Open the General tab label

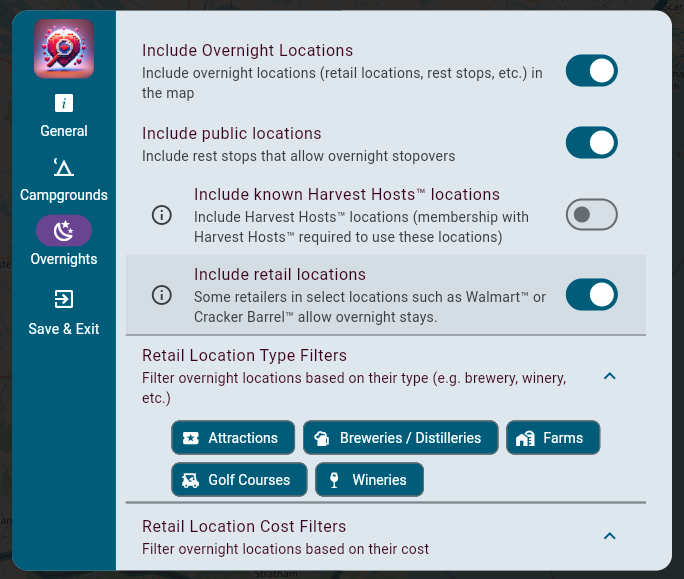point(64,131)
